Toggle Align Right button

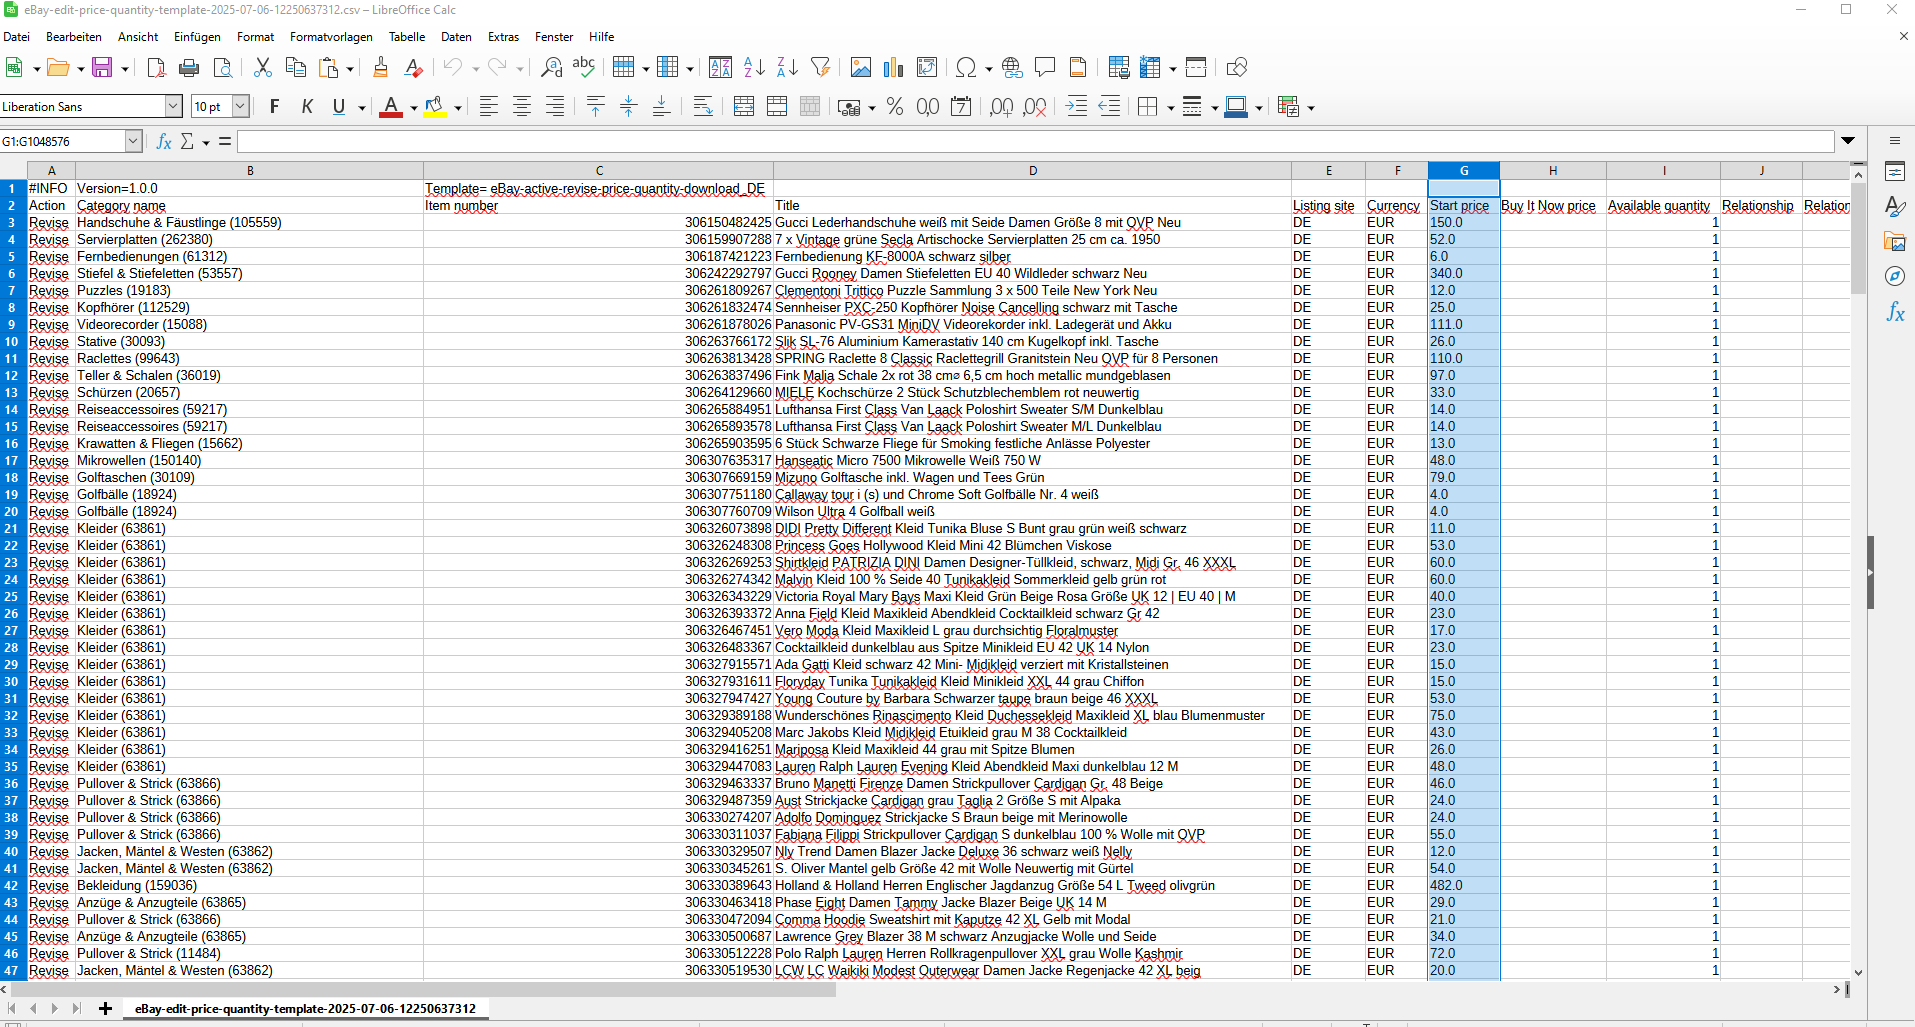pyautogui.click(x=555, y=107)
